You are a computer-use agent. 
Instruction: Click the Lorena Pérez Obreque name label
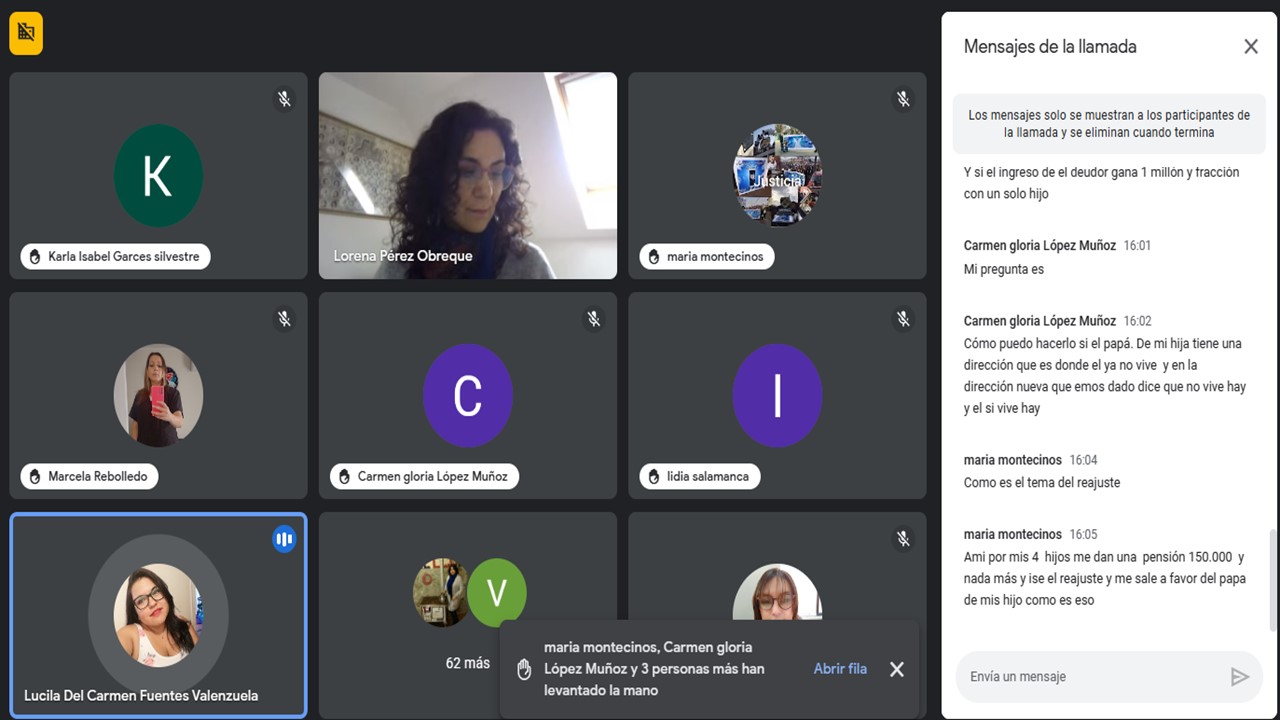(x=403, y=256)
